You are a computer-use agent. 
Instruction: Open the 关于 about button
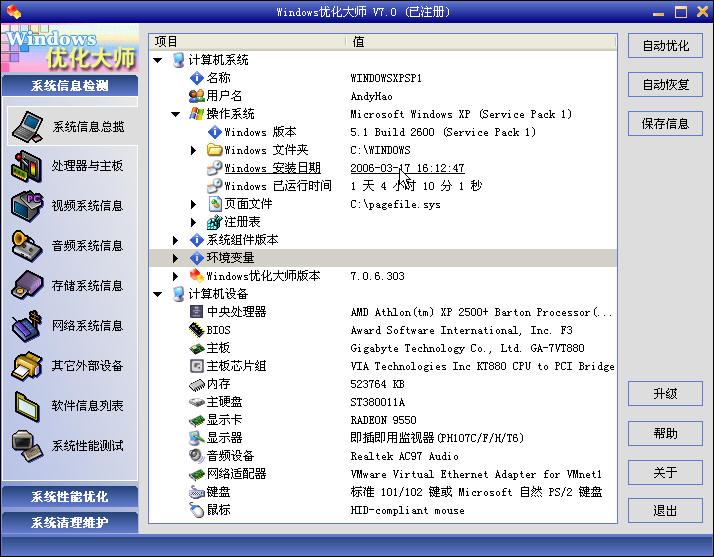665,472
